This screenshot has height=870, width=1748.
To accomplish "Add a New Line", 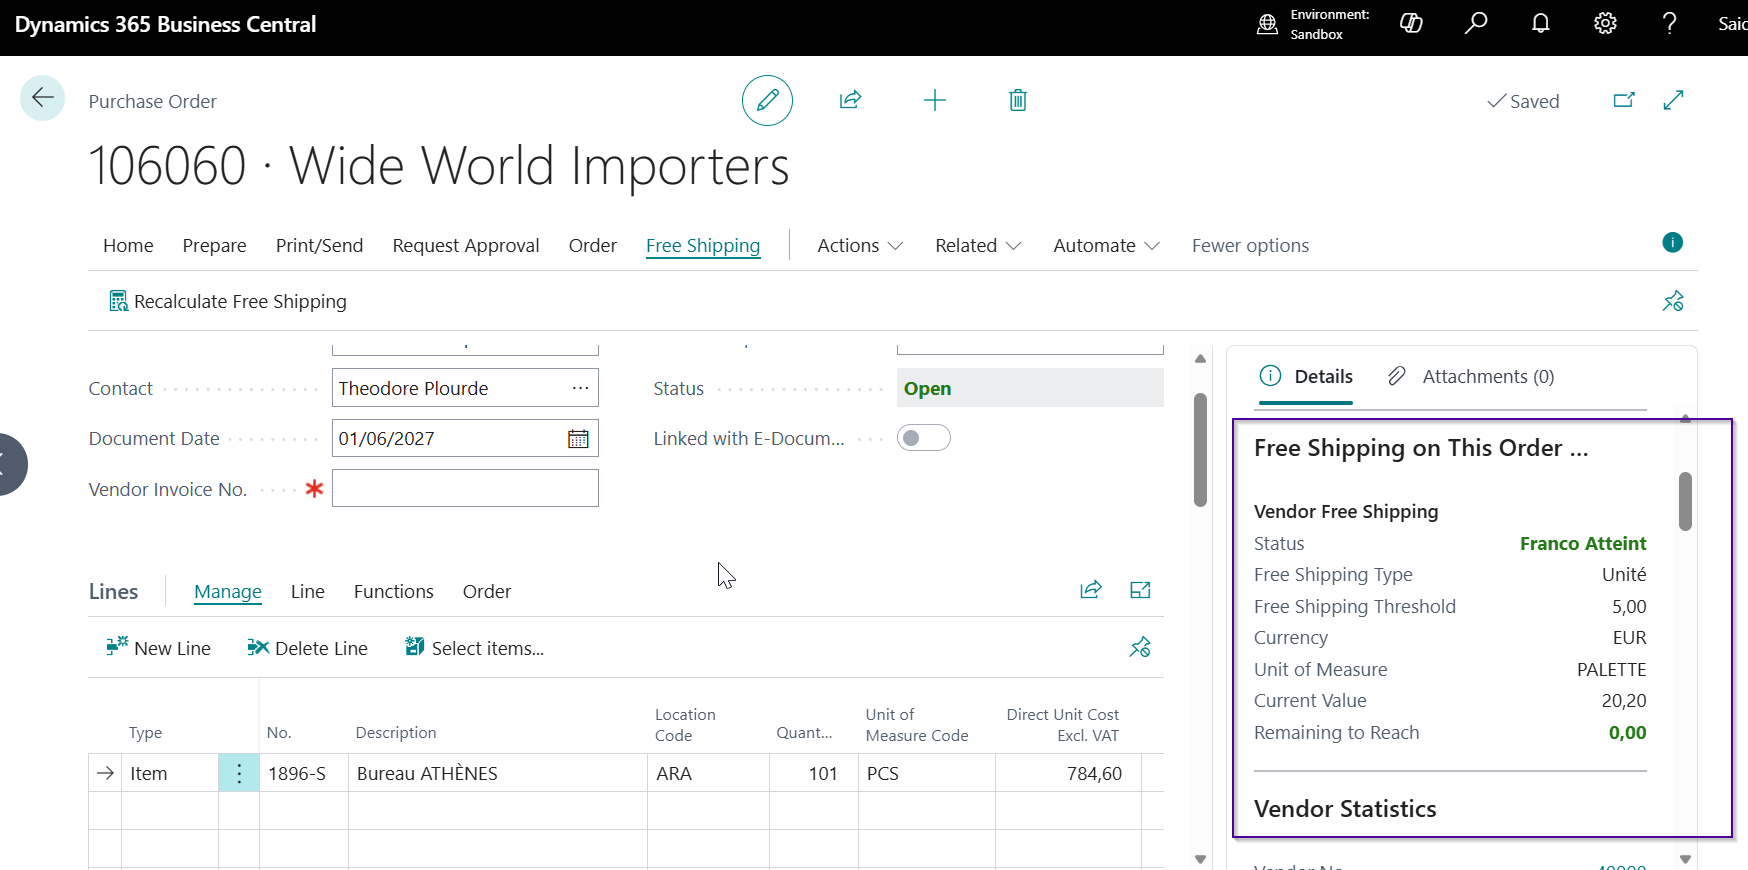I will (x=159, y=648).
